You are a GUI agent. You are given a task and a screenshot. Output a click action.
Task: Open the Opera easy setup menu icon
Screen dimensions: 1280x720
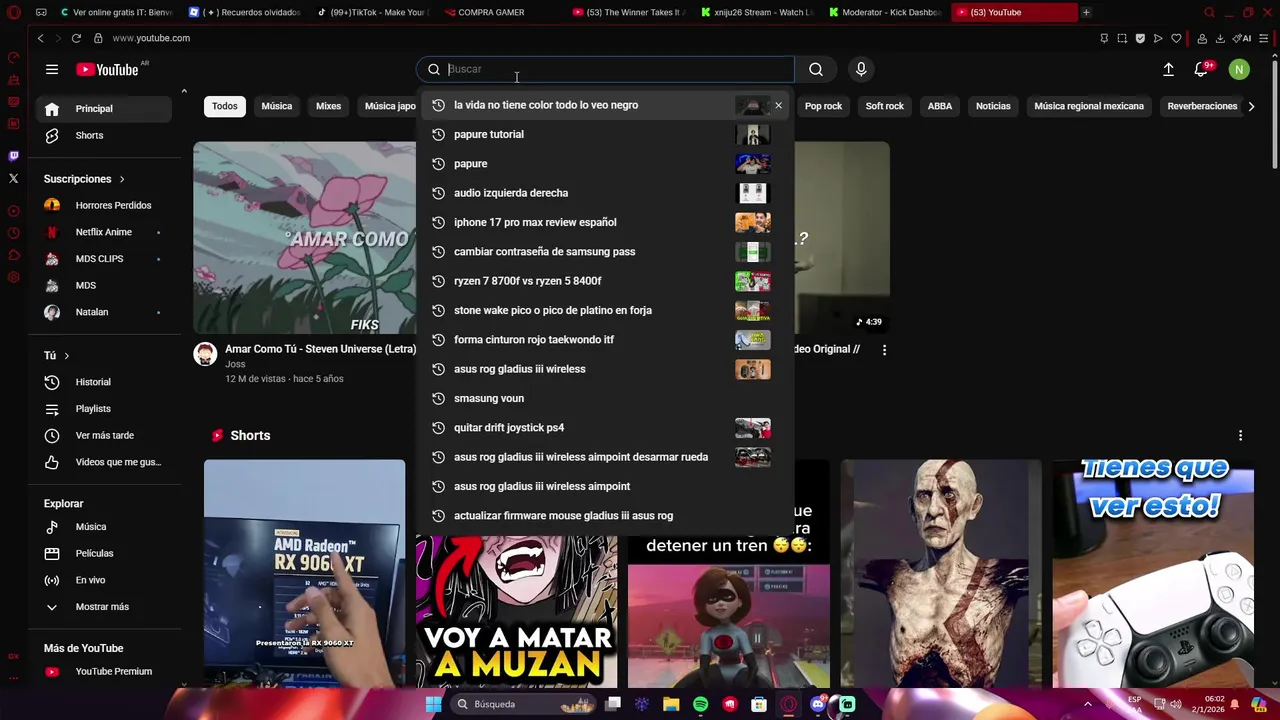click(x=1265, y=38)
